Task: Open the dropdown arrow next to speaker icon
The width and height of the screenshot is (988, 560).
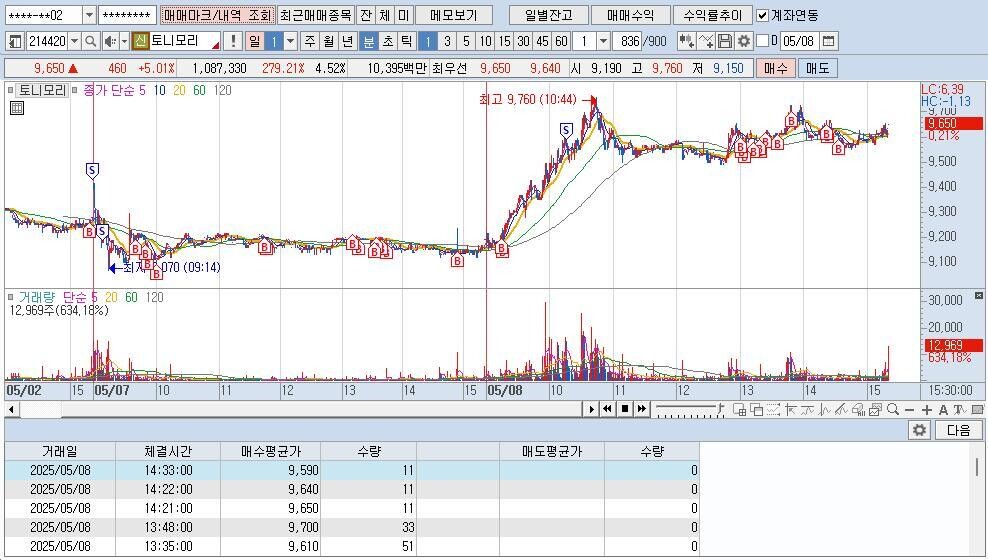Action: pos(124,42)
